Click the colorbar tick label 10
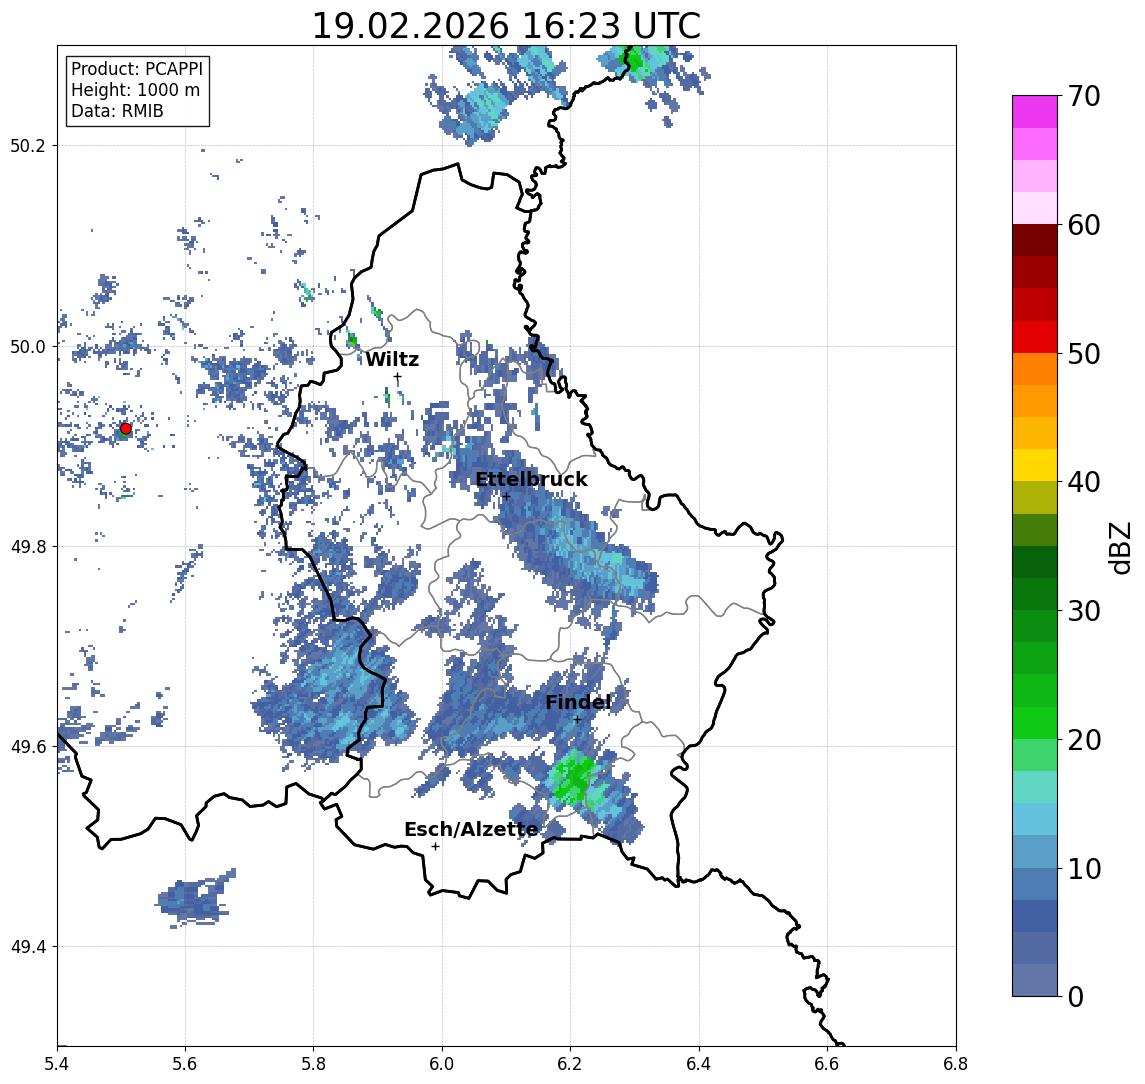 (x=1084, y=868)
